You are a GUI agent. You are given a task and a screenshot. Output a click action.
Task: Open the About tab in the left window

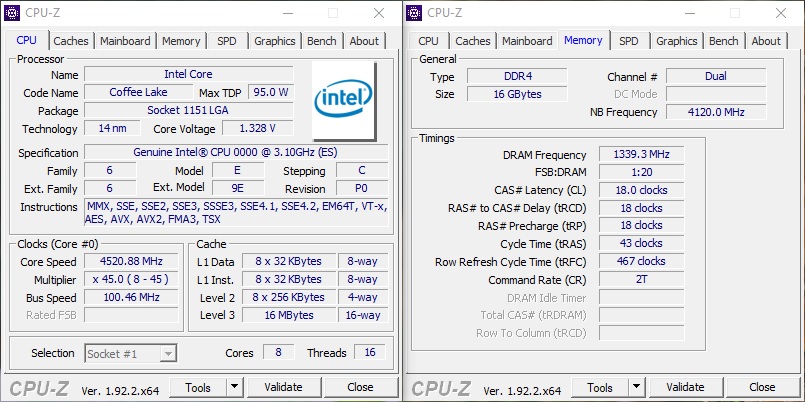364,41
